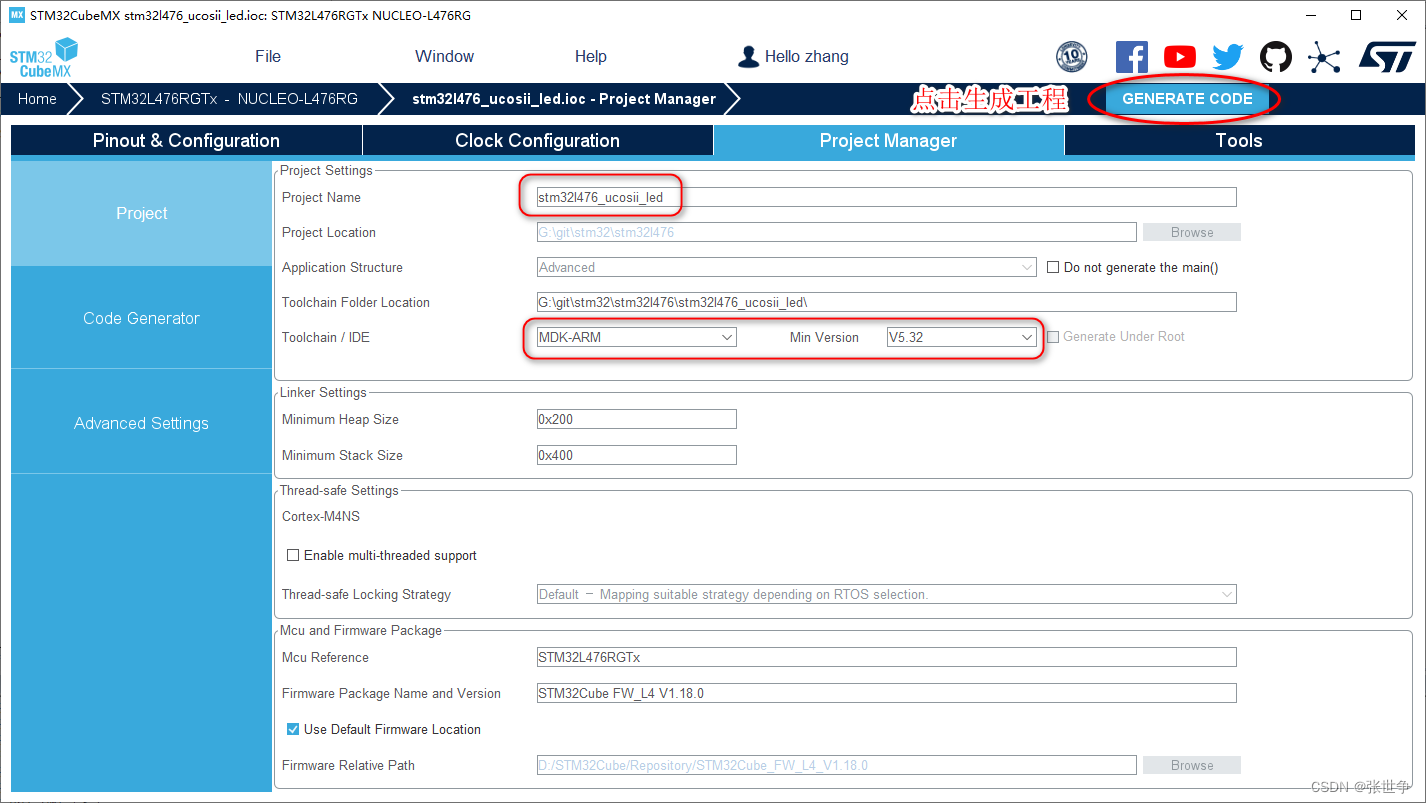Image resolution: width=1426 pixels, height=803 pixels.
Task: Open the Facebook icon link
Action: [1131, 57]
